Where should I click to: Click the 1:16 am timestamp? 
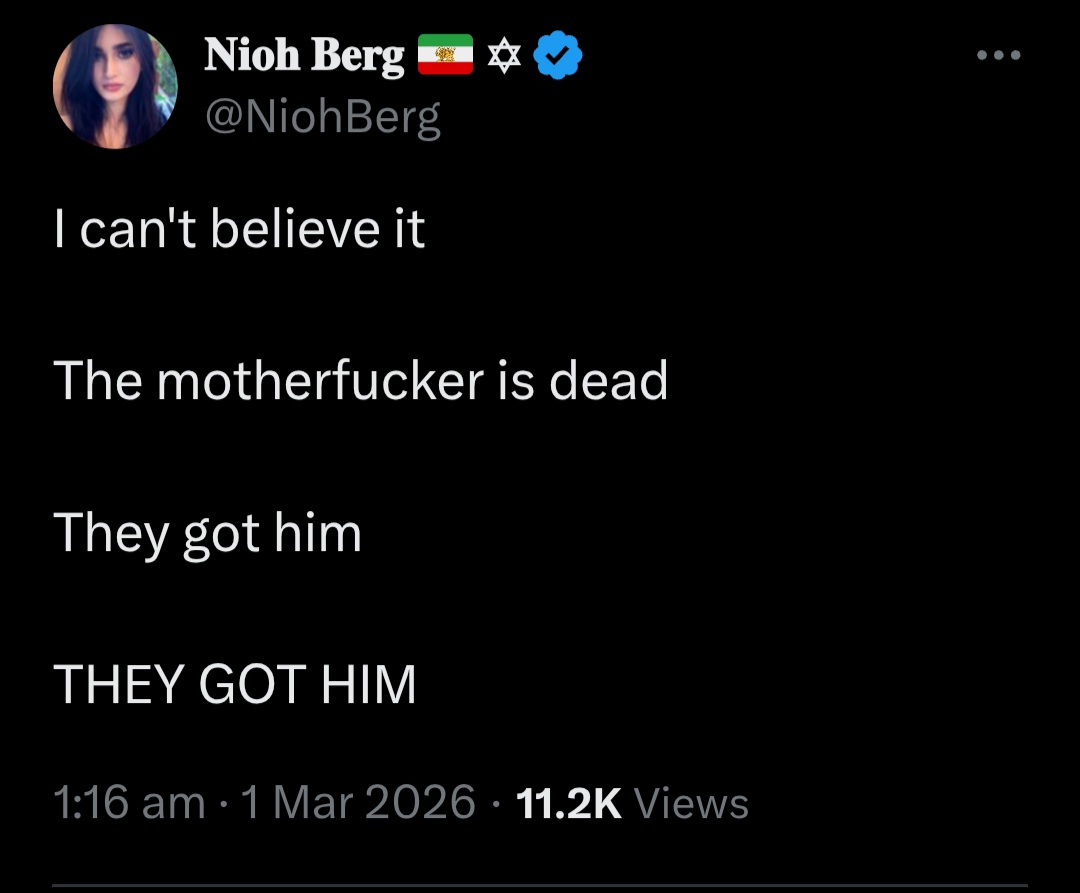128,803
